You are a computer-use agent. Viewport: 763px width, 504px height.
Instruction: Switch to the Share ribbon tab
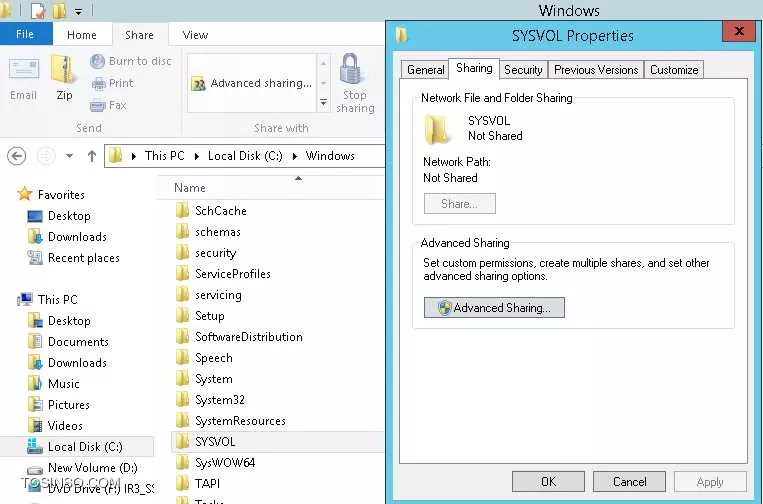[x=139, y=35]
